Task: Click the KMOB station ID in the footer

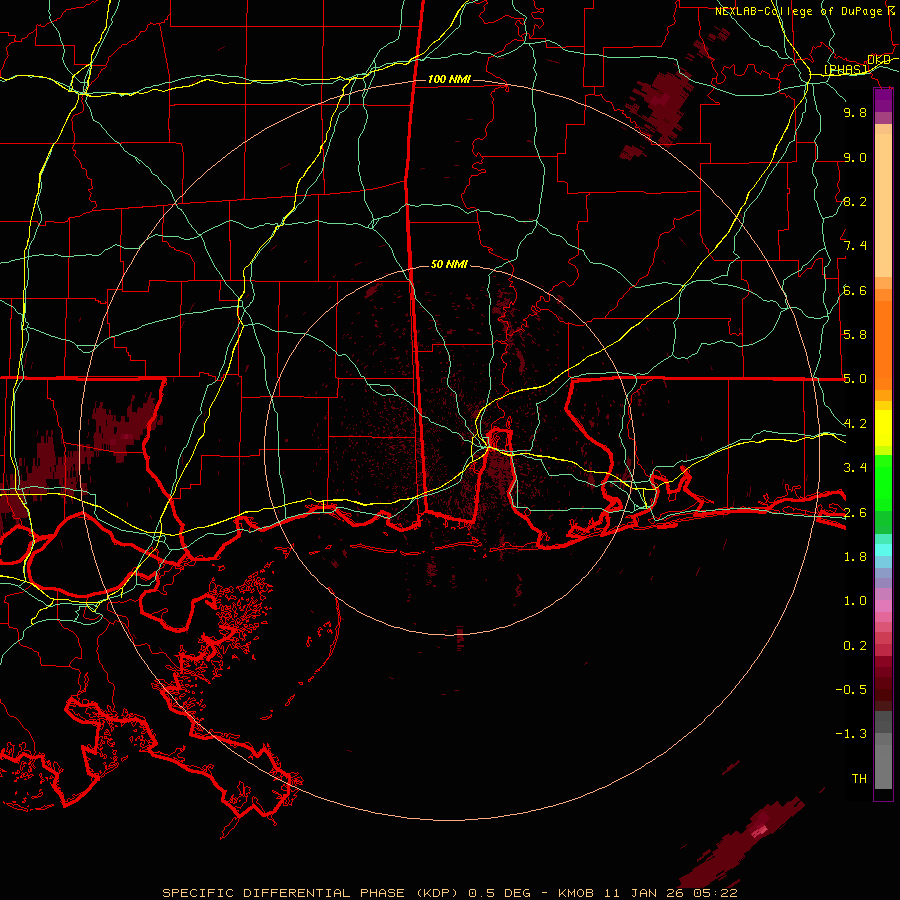Action: [x=576, y=893]
